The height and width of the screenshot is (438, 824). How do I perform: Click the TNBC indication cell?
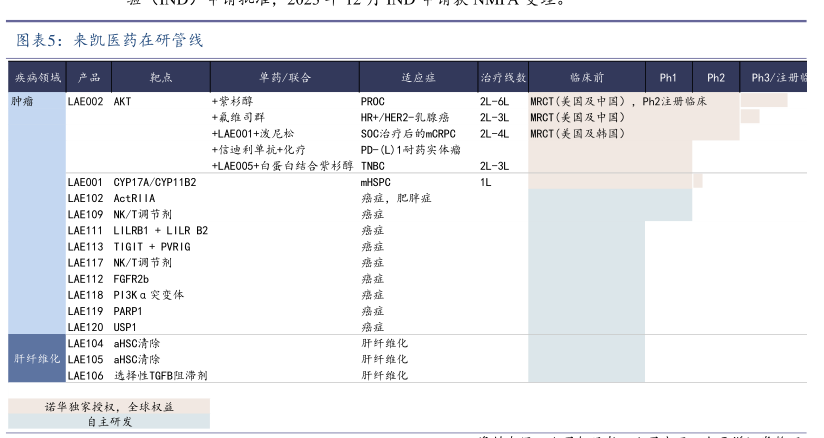373,165
